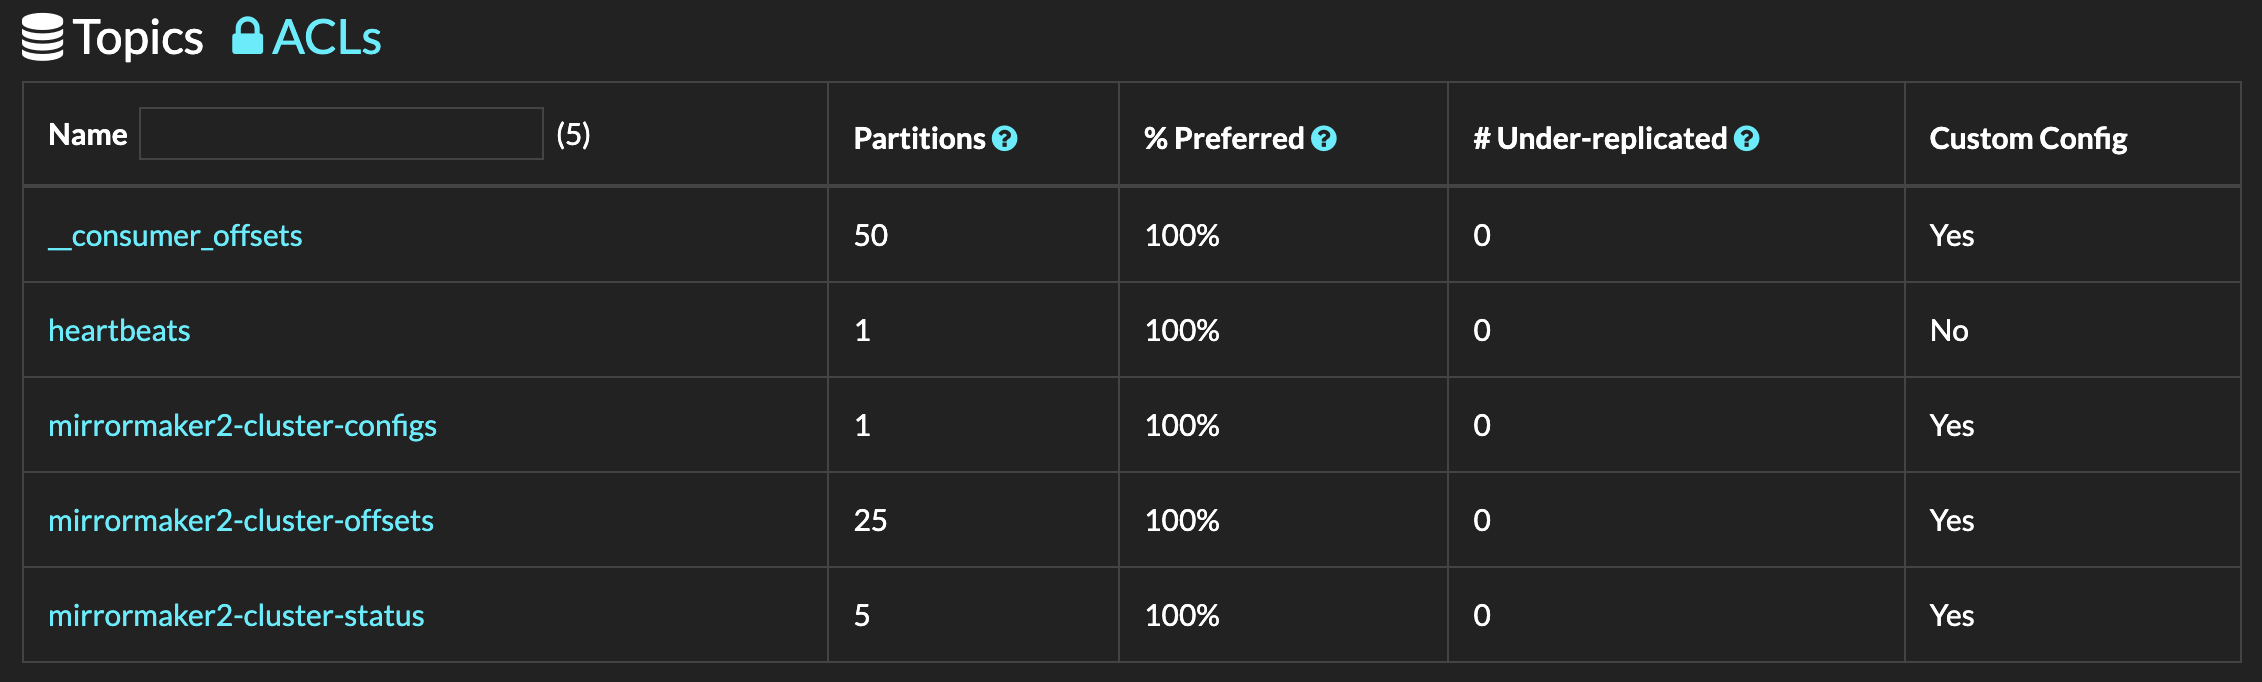Image resolution: width=2262 pixels, height=682 pixels.
Task: Open the mirrormaker2-cluster-status topic
Action: coord(236,616)
